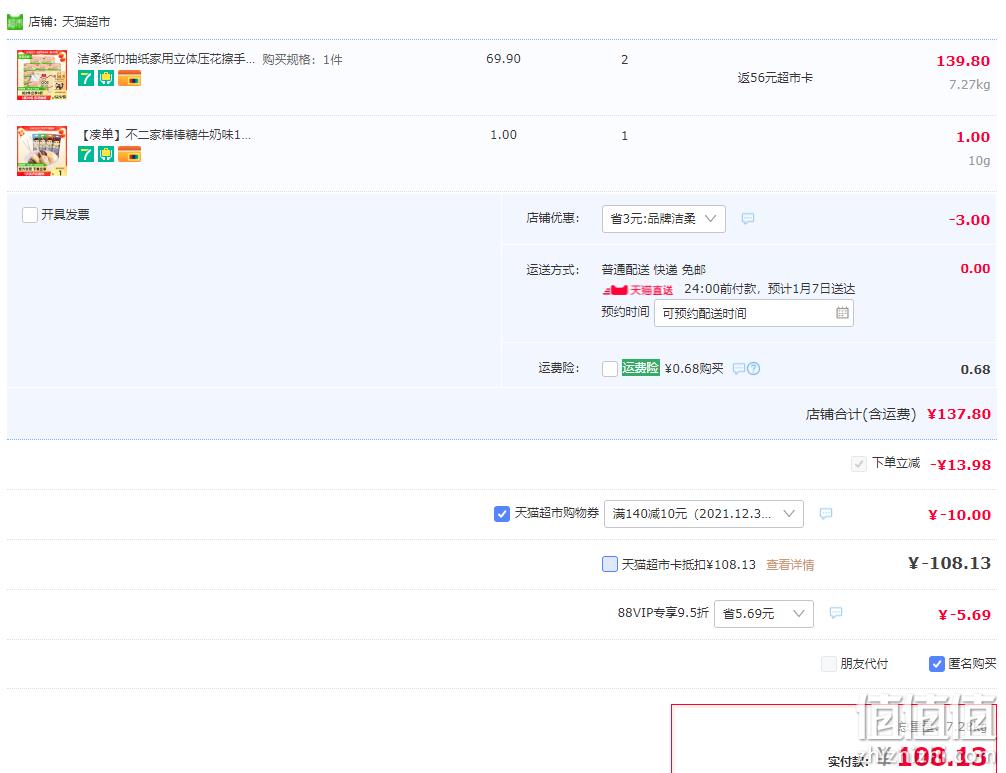Enable the 运费险 shipping insurance checkbox
The image size is (1006, 773).
tap(610, 368)
